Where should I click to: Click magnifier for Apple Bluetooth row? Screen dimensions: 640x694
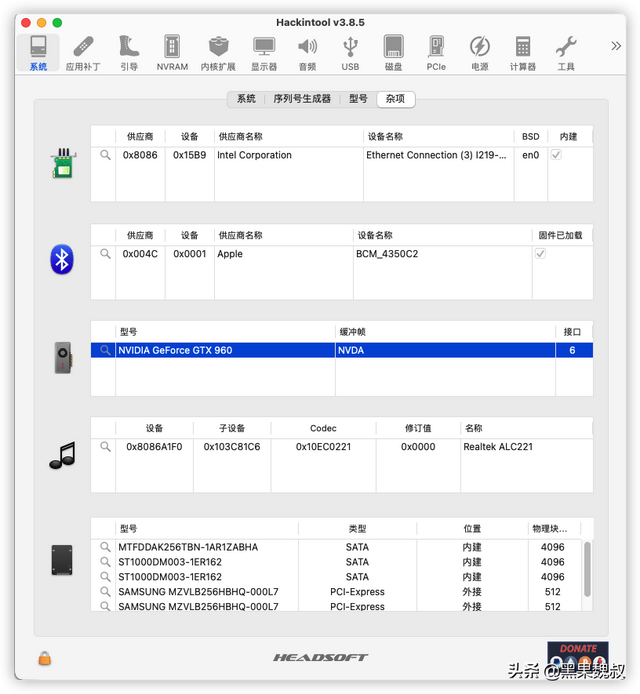[x=105, y=254]
